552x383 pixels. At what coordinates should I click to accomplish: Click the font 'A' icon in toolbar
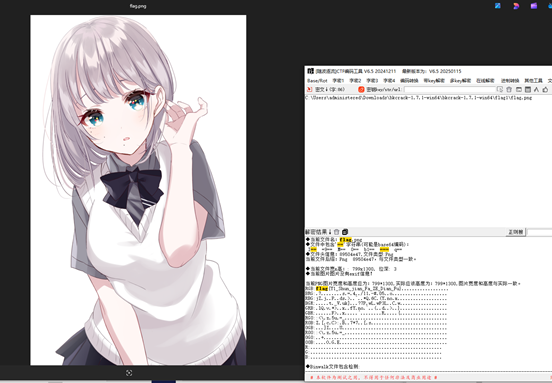click(x=536, y=89)
